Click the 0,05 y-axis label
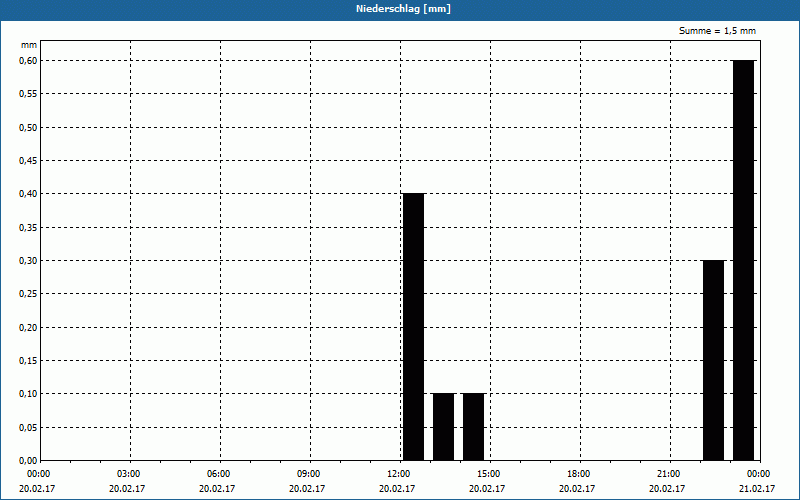The width and height of the screenshot is (800, 500). click(x=28, y=428)
